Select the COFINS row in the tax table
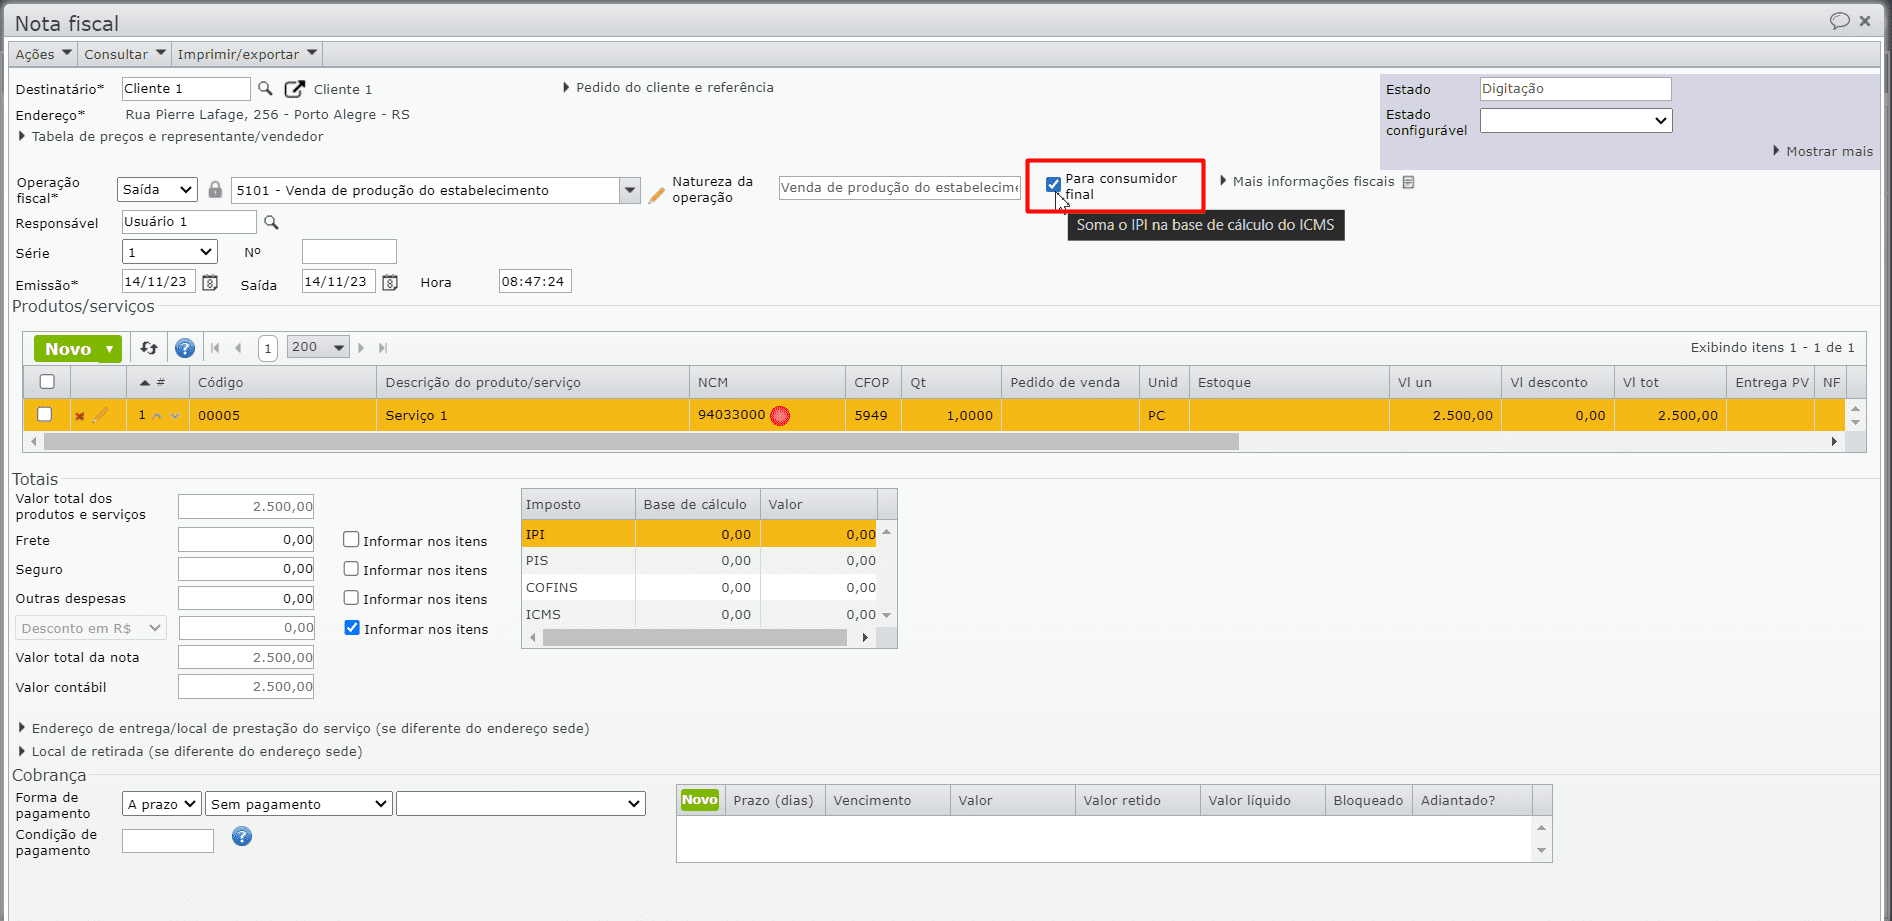 699,587
